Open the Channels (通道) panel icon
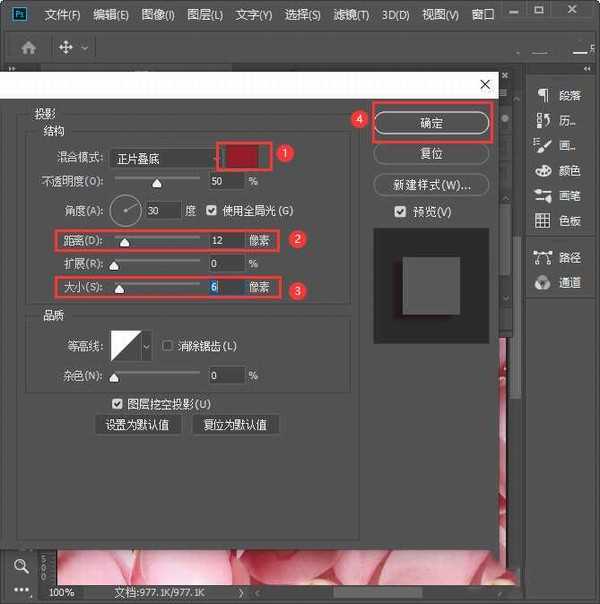The width and height of the screenshot is (600, 604). (543, 282)
